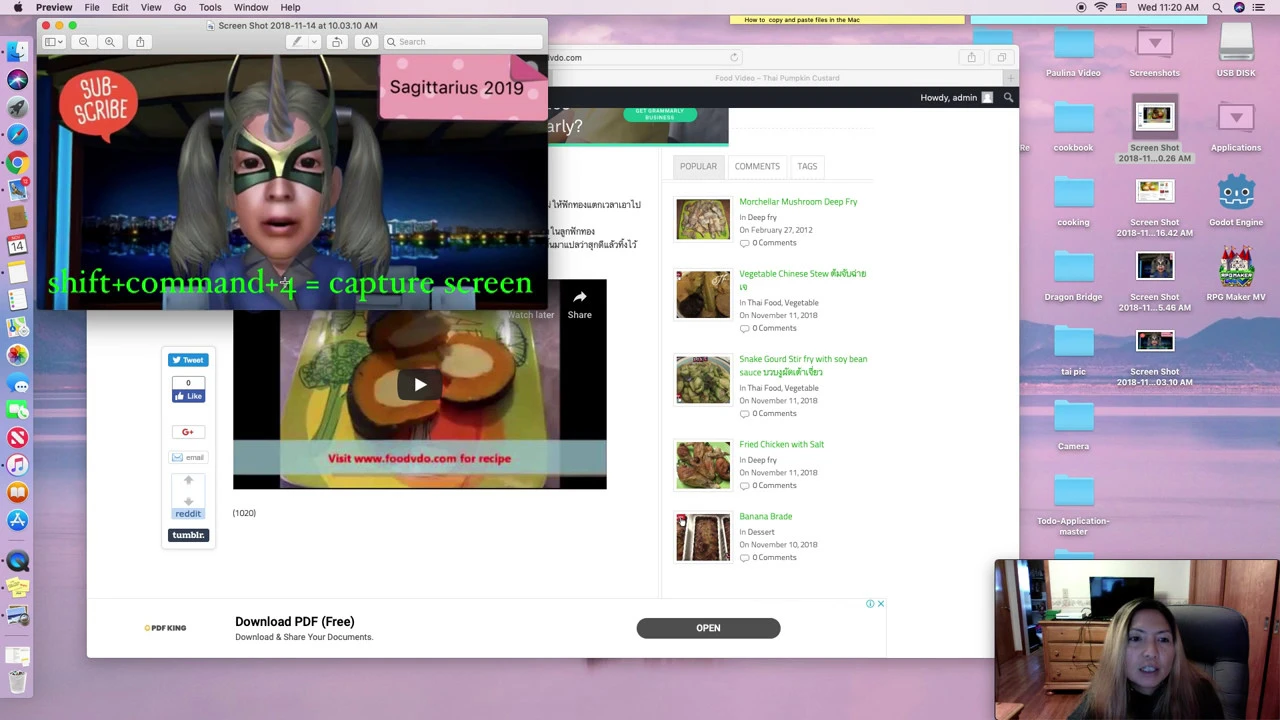Close the PDF King ad banner

pyautogui.click(x=880, y=604)
